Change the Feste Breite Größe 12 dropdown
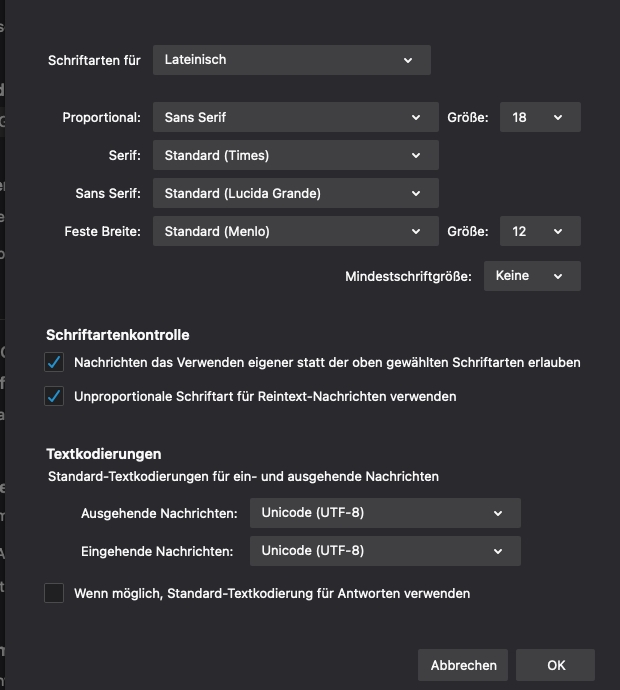The height and width of the screenshot is (690, 620). click(x=540, y=232)
